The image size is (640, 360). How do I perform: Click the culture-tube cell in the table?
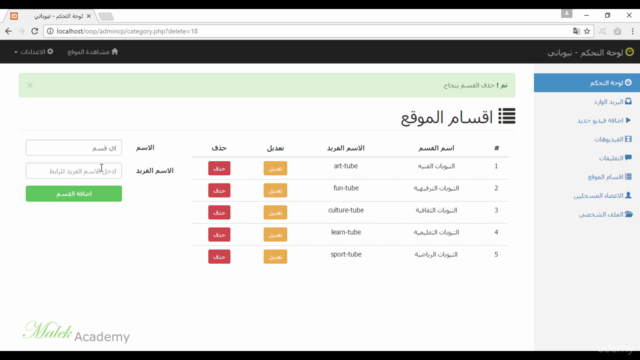point(346,210)
